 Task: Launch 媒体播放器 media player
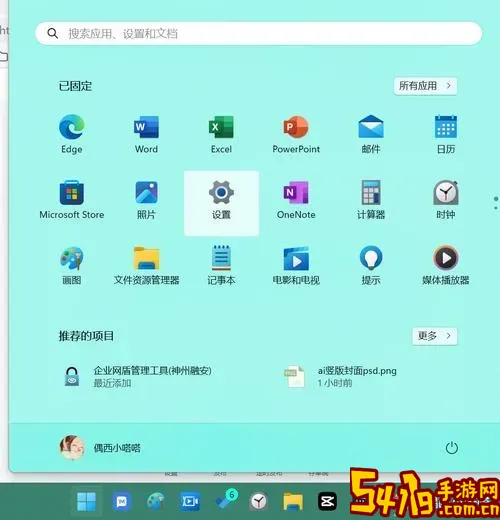[x=446, y=265]
